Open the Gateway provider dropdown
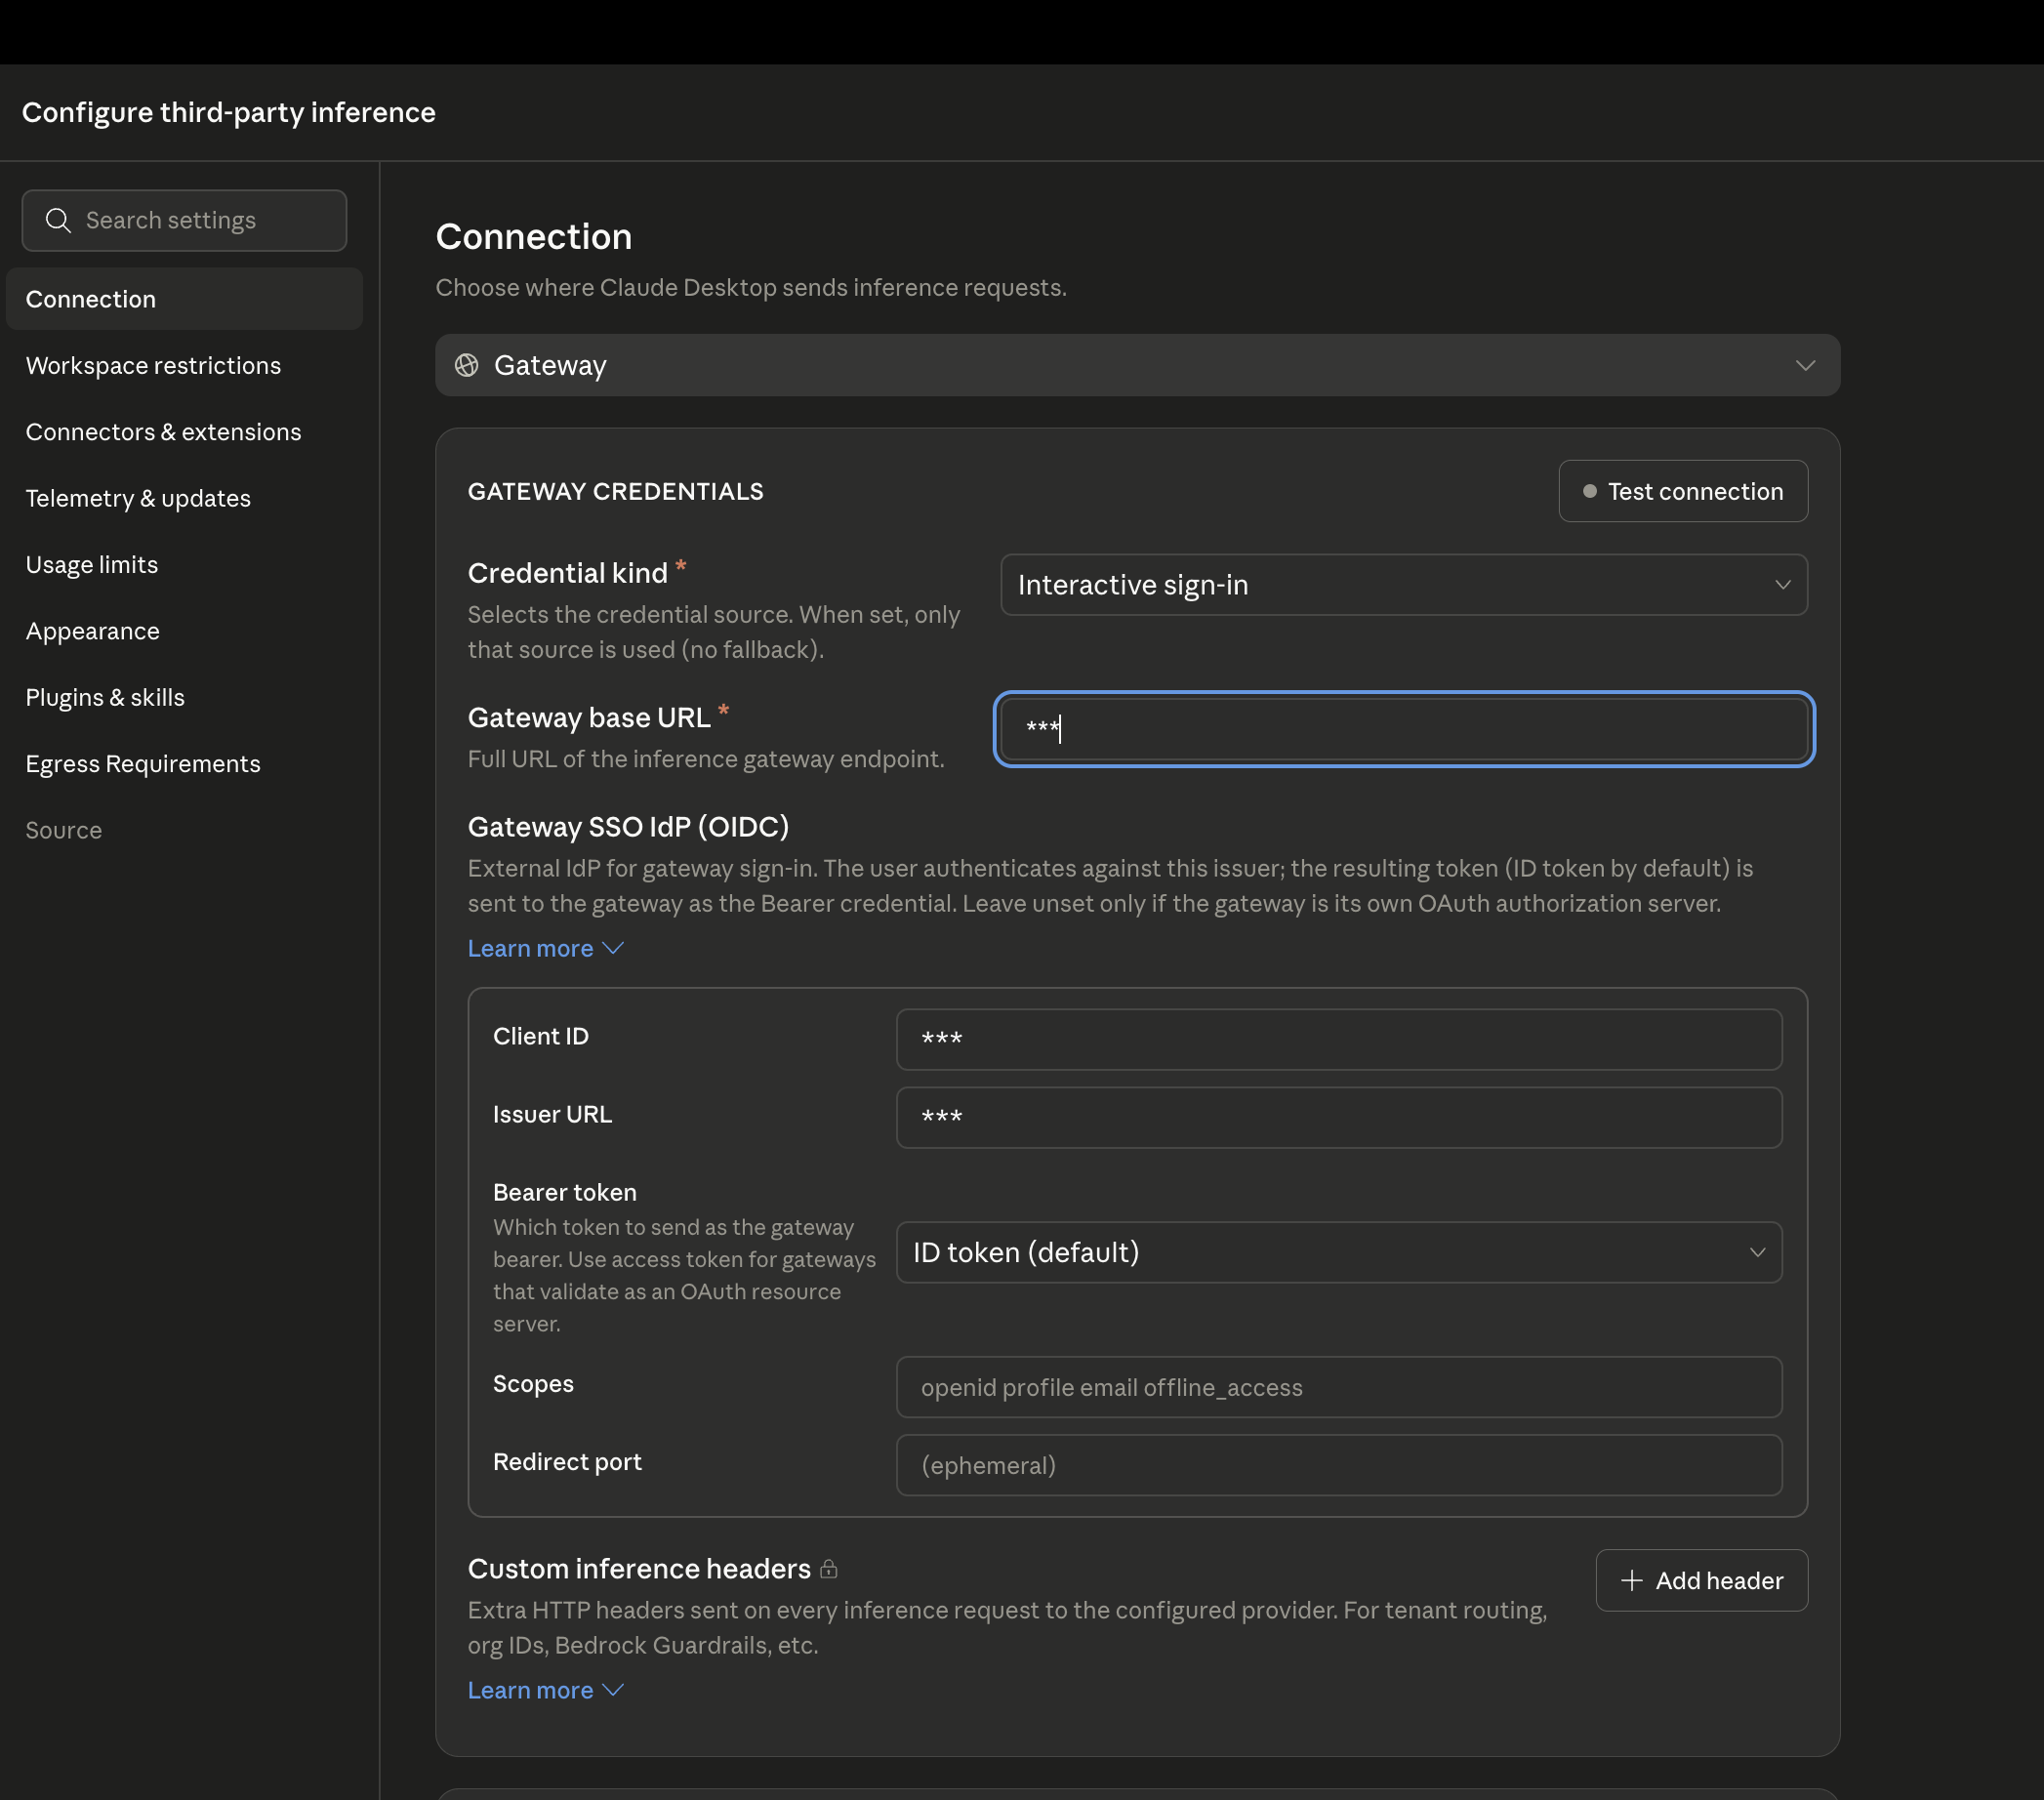The height and width of the screenshot is (1800, 2044). [1137, 365]
